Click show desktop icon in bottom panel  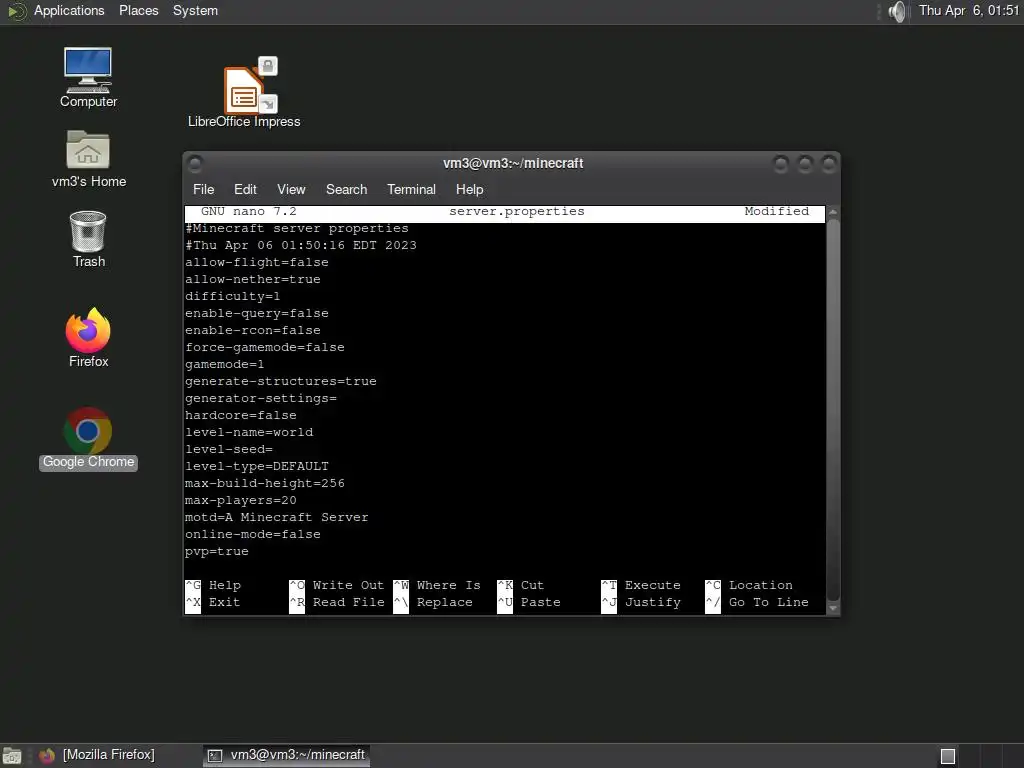click(x=12, y=756)
